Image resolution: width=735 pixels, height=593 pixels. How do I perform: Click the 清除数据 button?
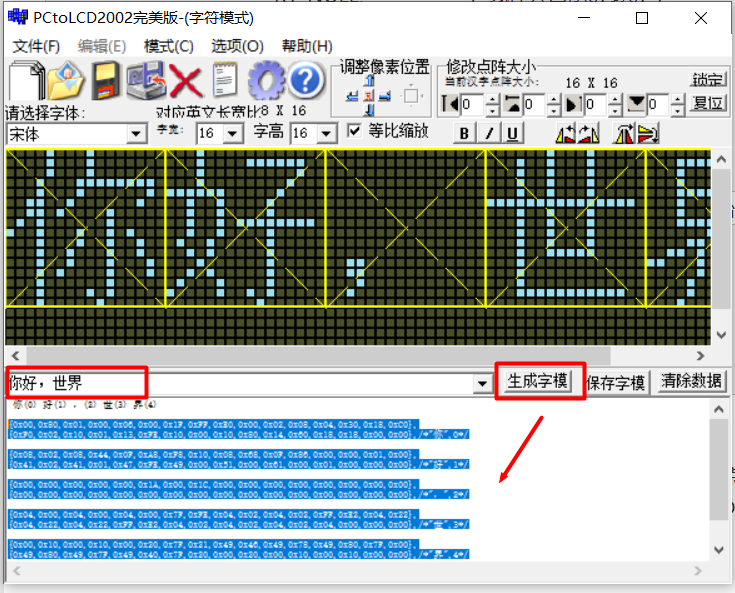coord(691,381)
